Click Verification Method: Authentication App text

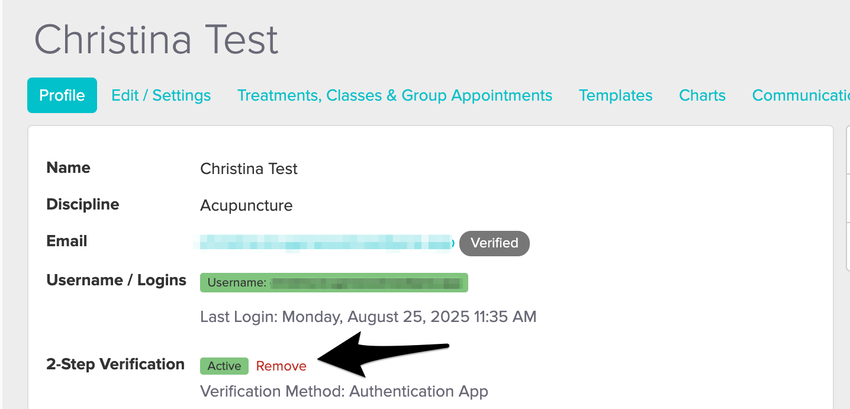(x=344, y=391)
